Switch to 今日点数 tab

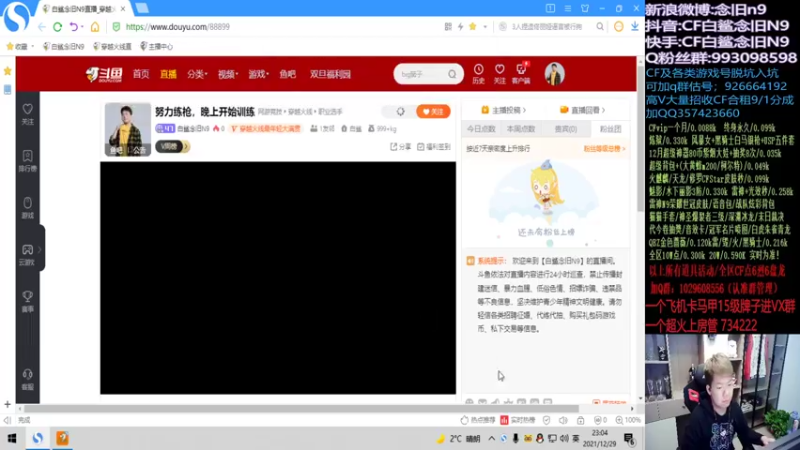click(481, 129)
